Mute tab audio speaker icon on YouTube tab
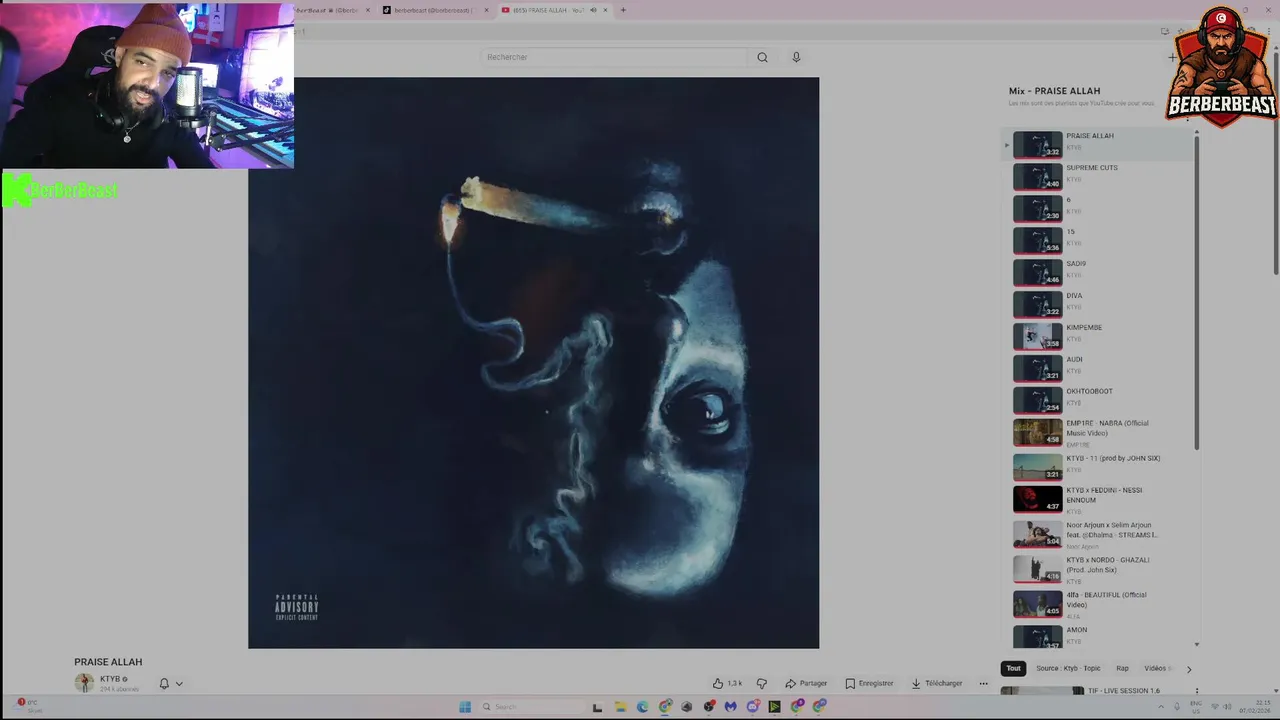 pyautogui.click(x=593, y=10)
